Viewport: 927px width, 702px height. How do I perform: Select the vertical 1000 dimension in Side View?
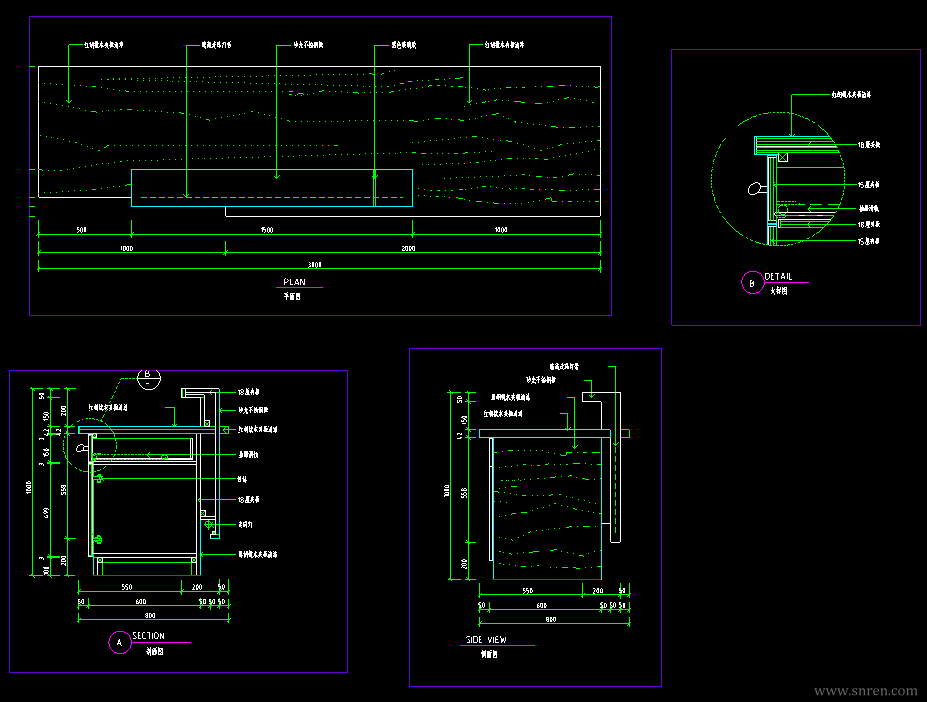[x=447, y=490]
